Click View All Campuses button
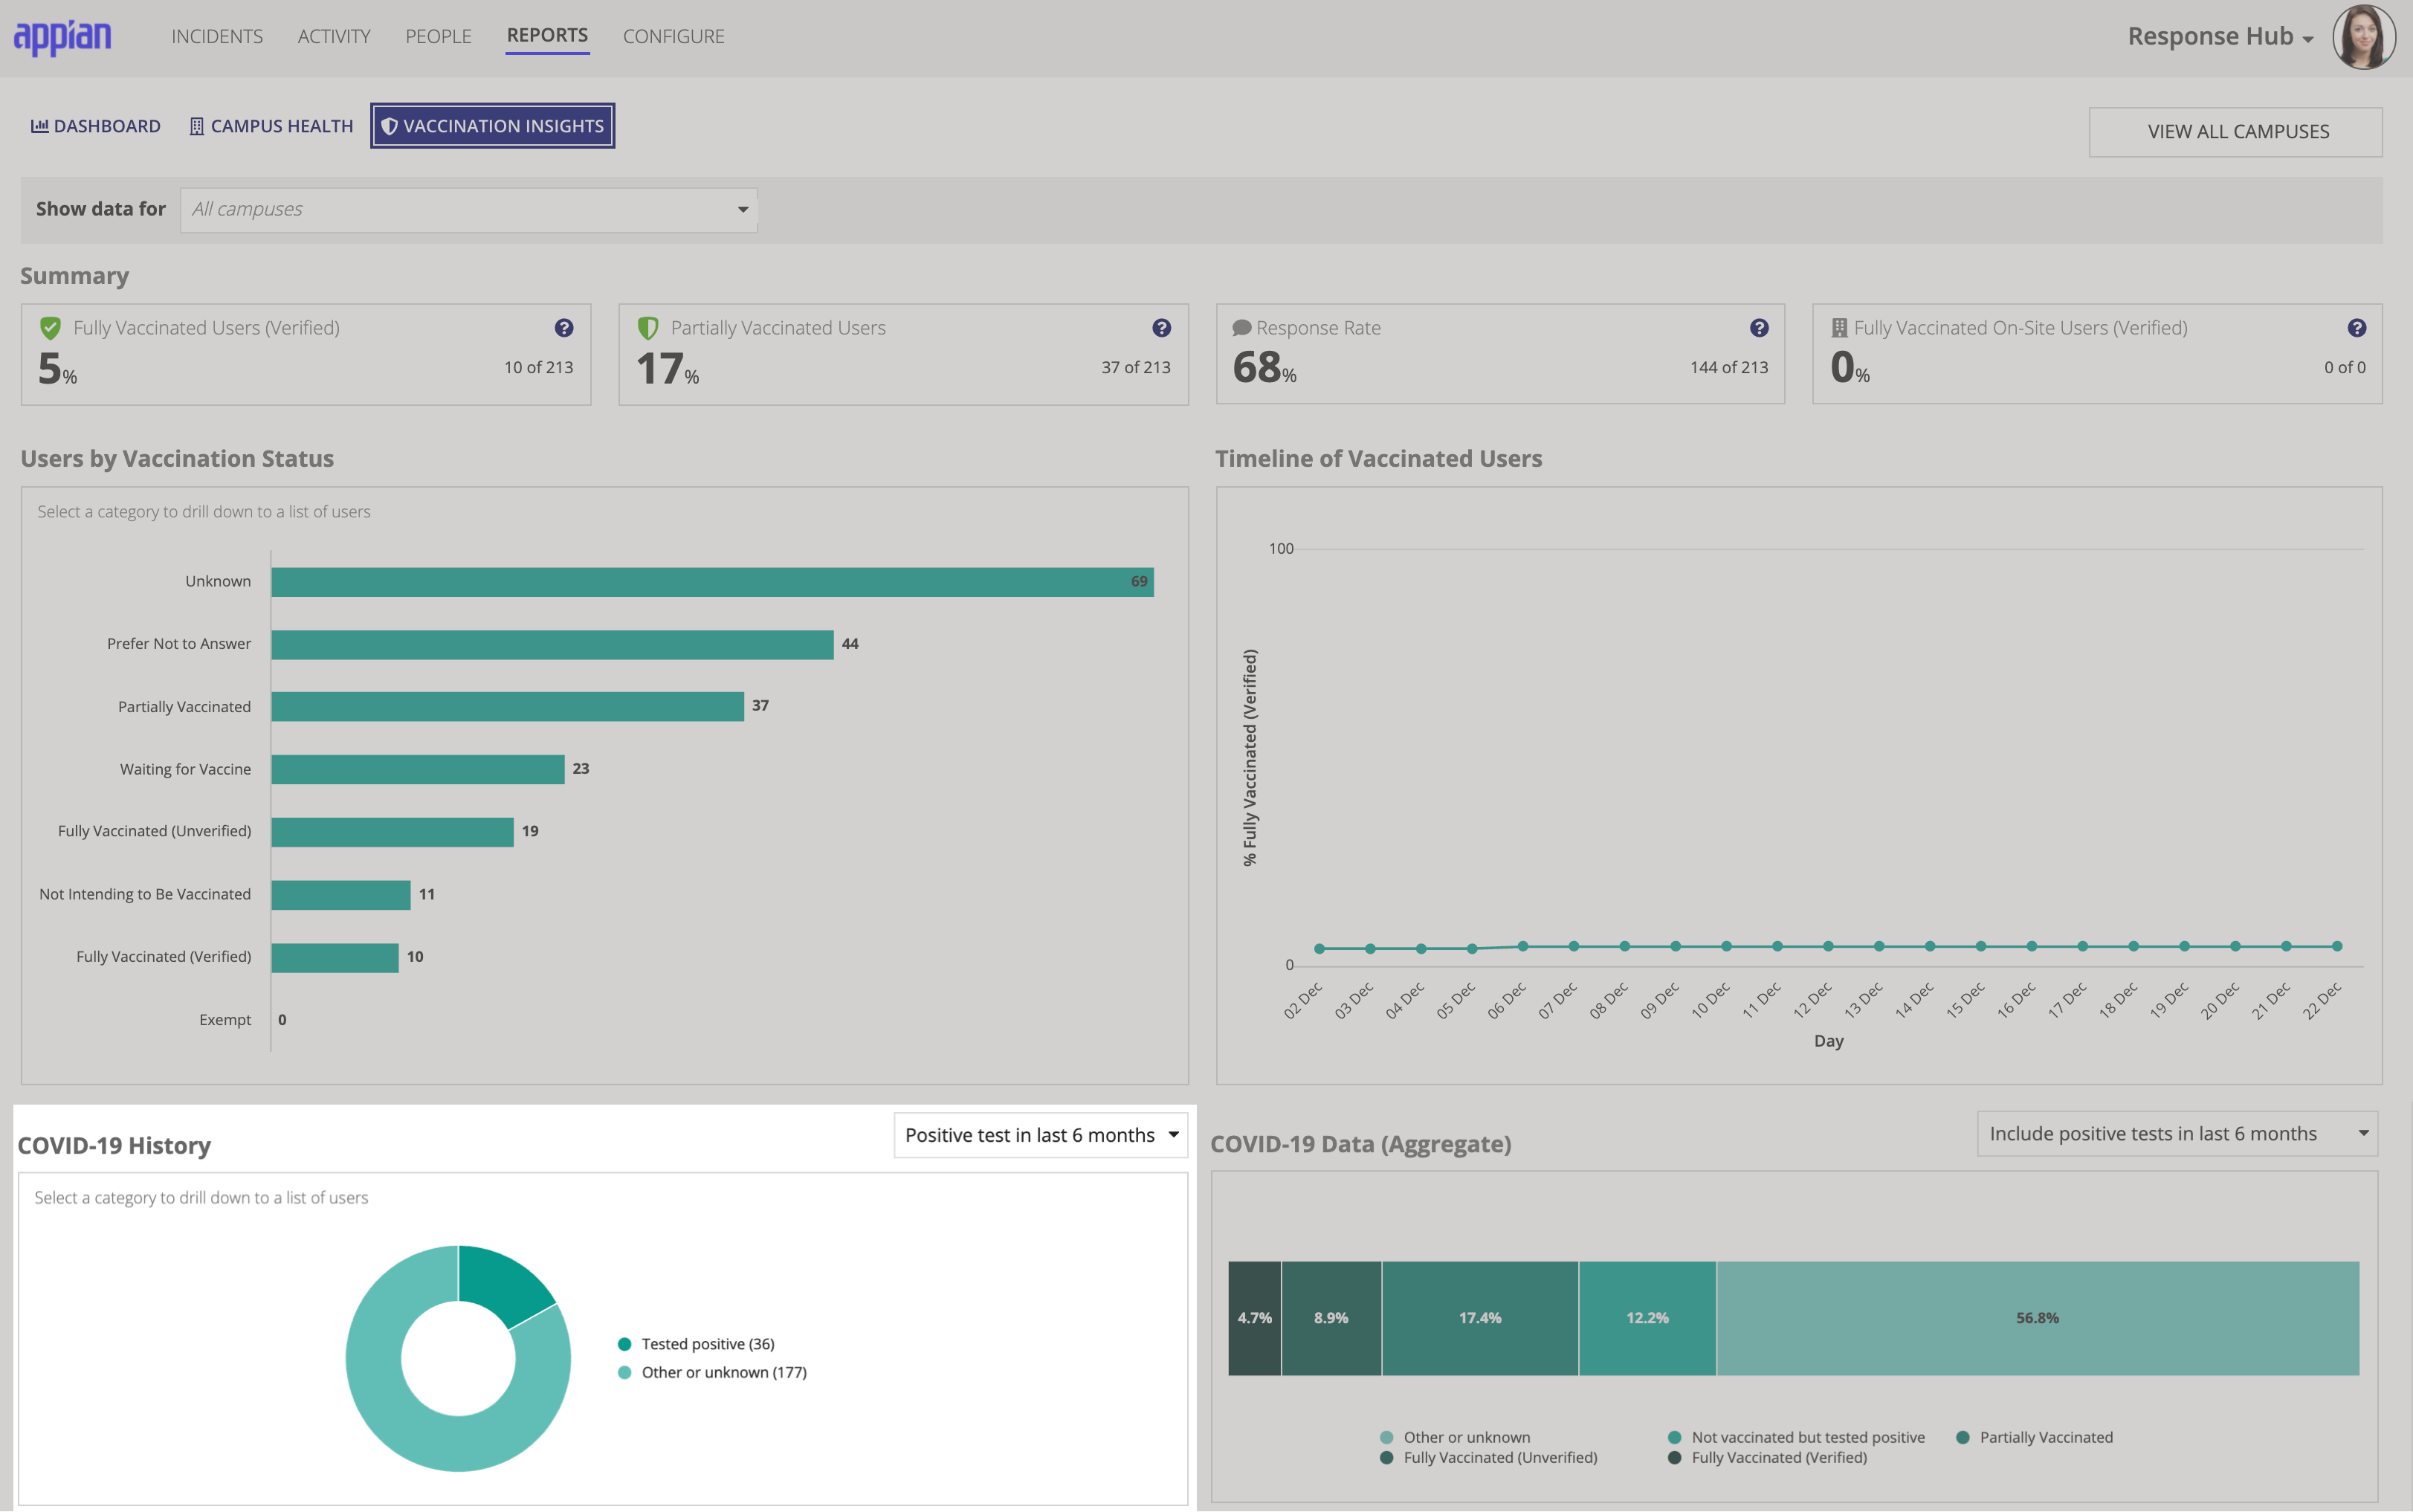The height and width of the screenshot is (1512, 2413). [2236, 132]
